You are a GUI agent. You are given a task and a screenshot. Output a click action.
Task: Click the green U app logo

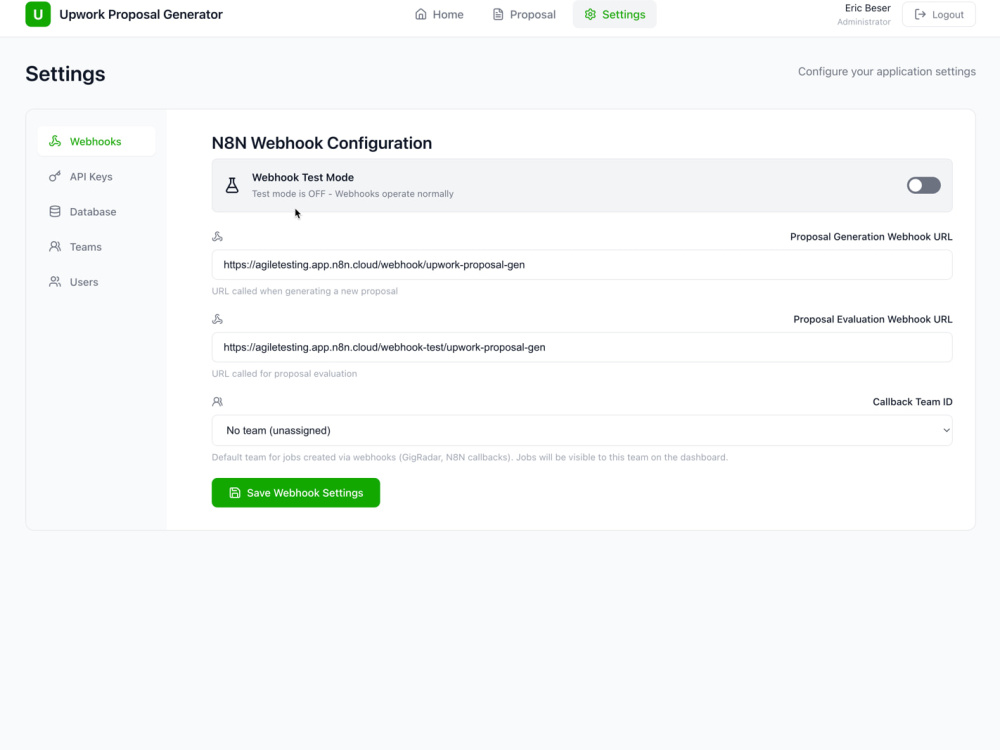38,14
